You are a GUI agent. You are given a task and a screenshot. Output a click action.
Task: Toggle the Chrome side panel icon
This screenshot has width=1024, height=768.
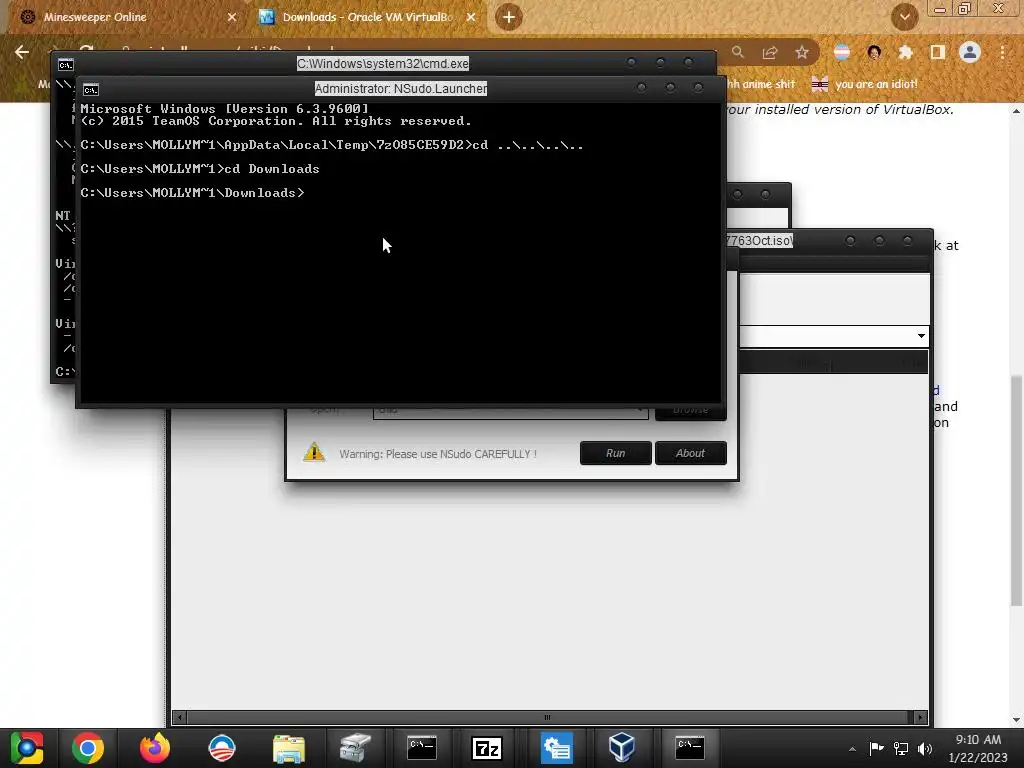[x=938, y=52]
